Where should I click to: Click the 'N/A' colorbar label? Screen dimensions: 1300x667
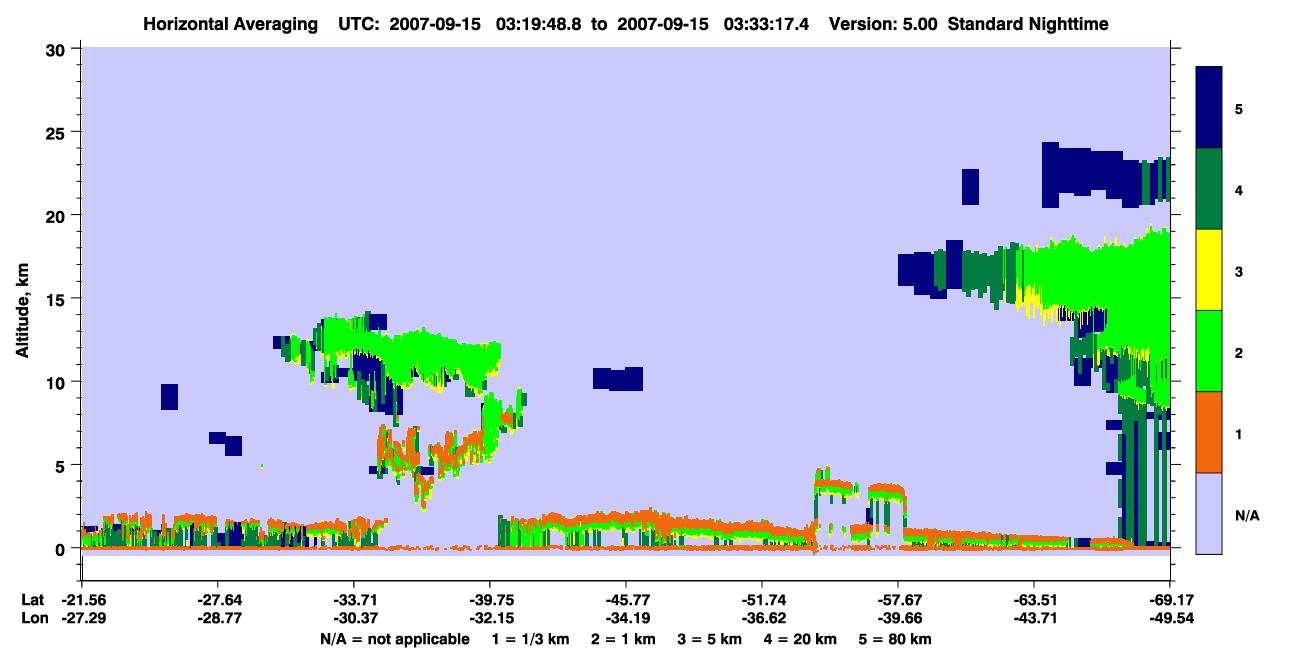click(x=1246, y=515)
